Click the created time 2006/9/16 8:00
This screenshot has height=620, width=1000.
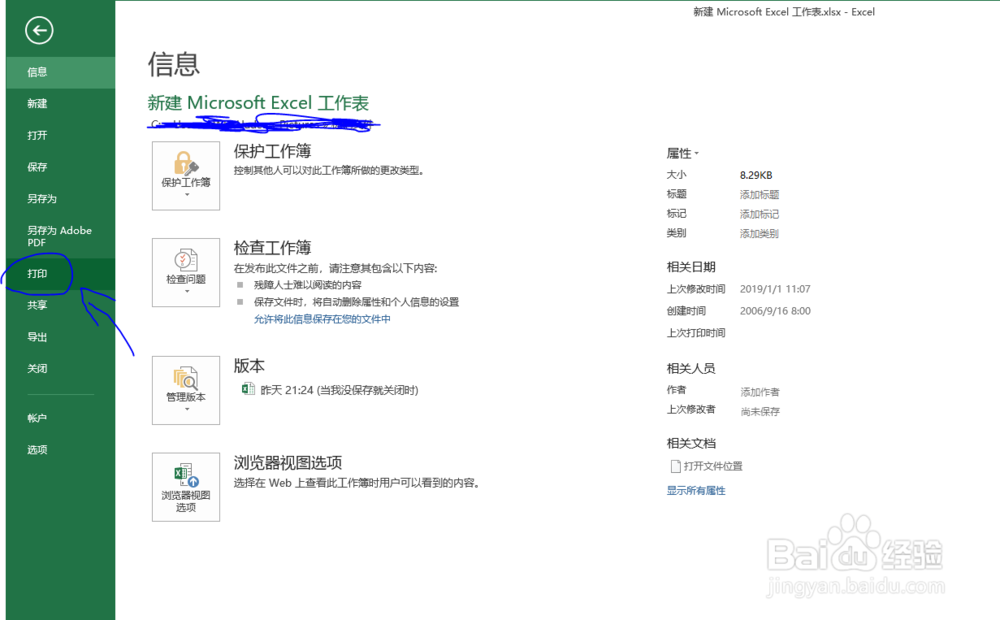pyautogui.click(x=775, y=311)
